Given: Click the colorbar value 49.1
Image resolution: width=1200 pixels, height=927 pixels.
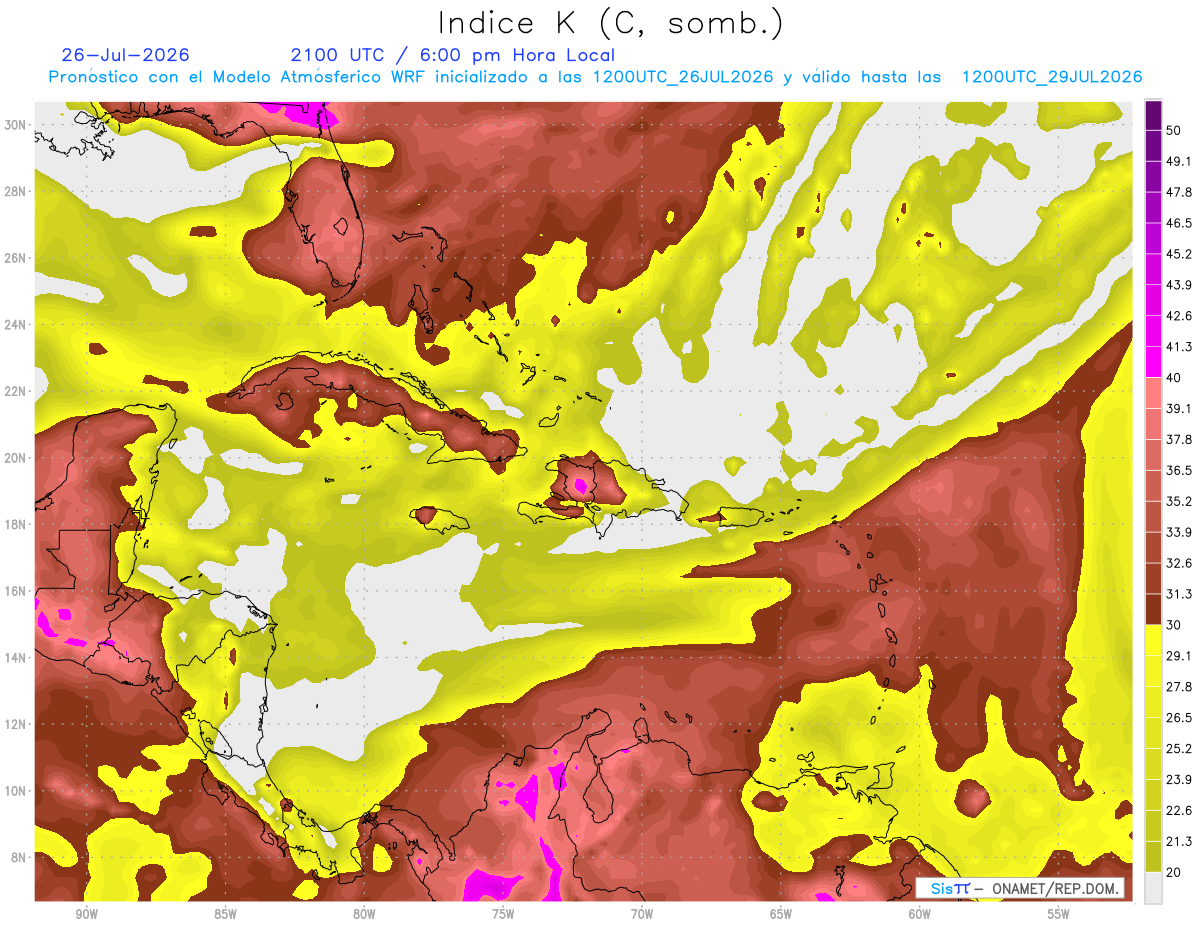Looking at the screenshot, I should 1180,161.
